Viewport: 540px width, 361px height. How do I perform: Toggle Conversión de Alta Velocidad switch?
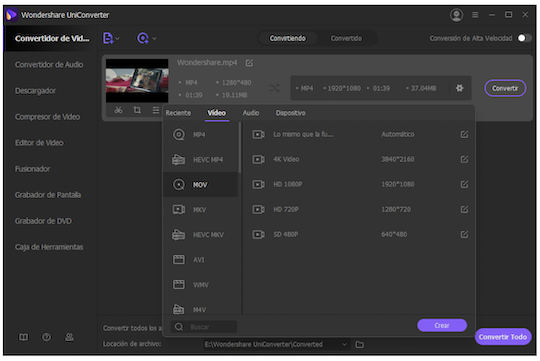pos(525,38)
